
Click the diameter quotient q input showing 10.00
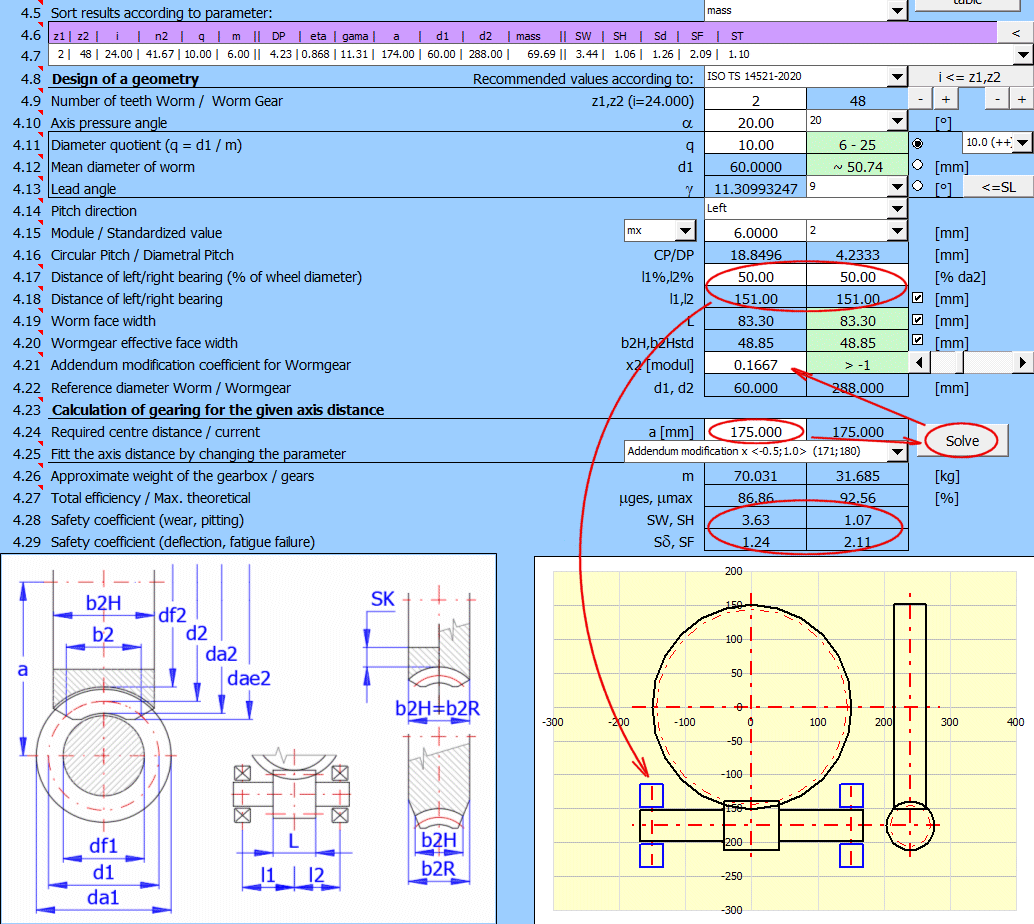pyautogui.click(x=756, y=144)
